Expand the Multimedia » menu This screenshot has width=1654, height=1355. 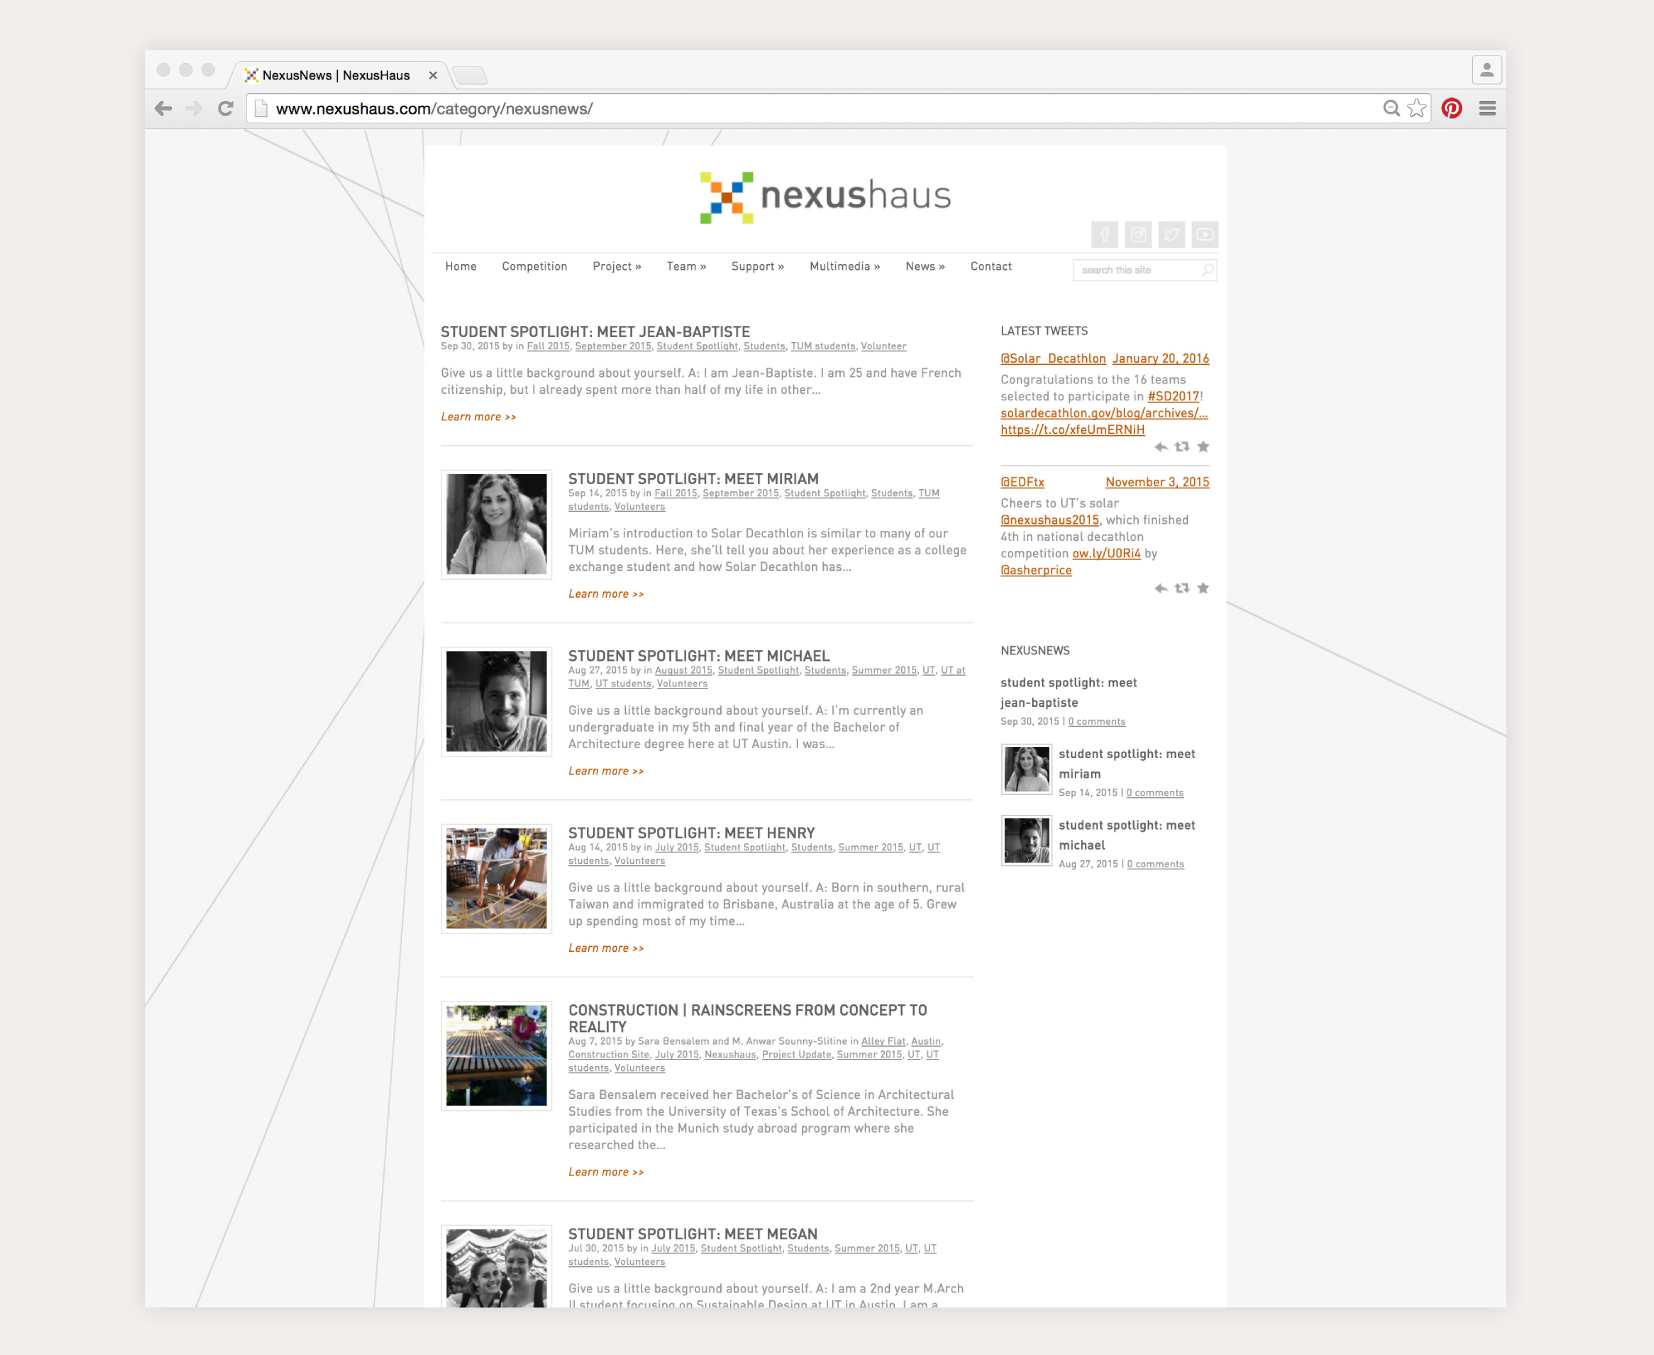pyautogui.click(x=845, y=267)
